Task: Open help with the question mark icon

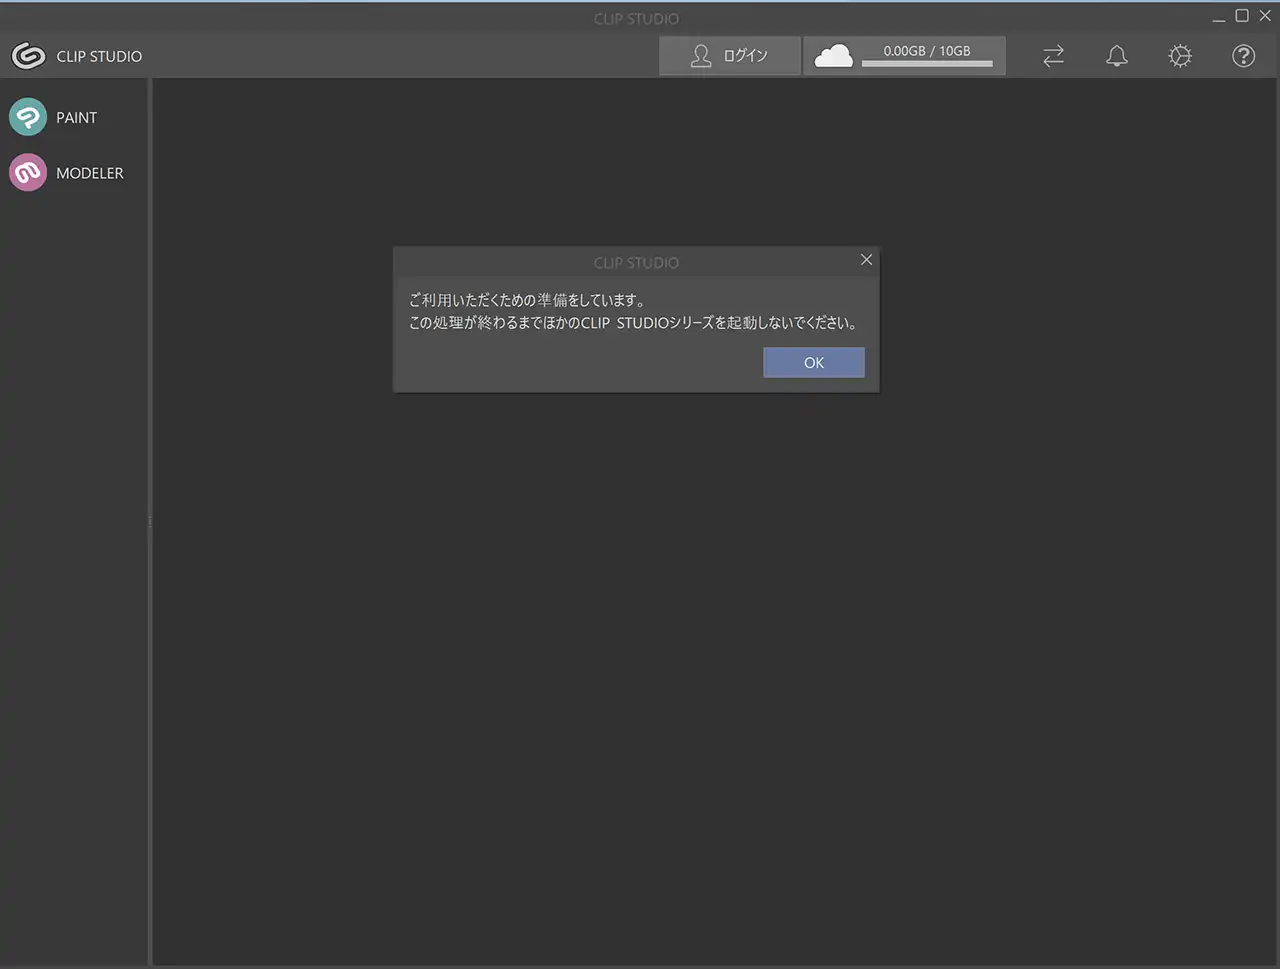Action: (x=1243, y=56)
